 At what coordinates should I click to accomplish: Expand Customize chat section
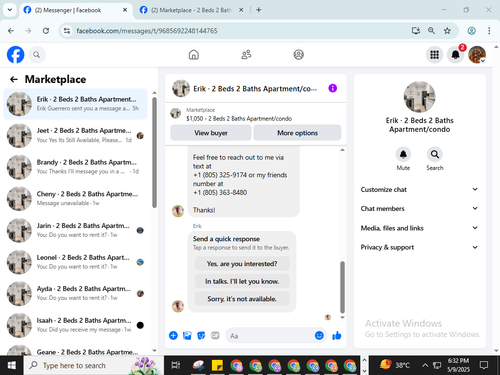pyautogui.click(x=419, y=190)
